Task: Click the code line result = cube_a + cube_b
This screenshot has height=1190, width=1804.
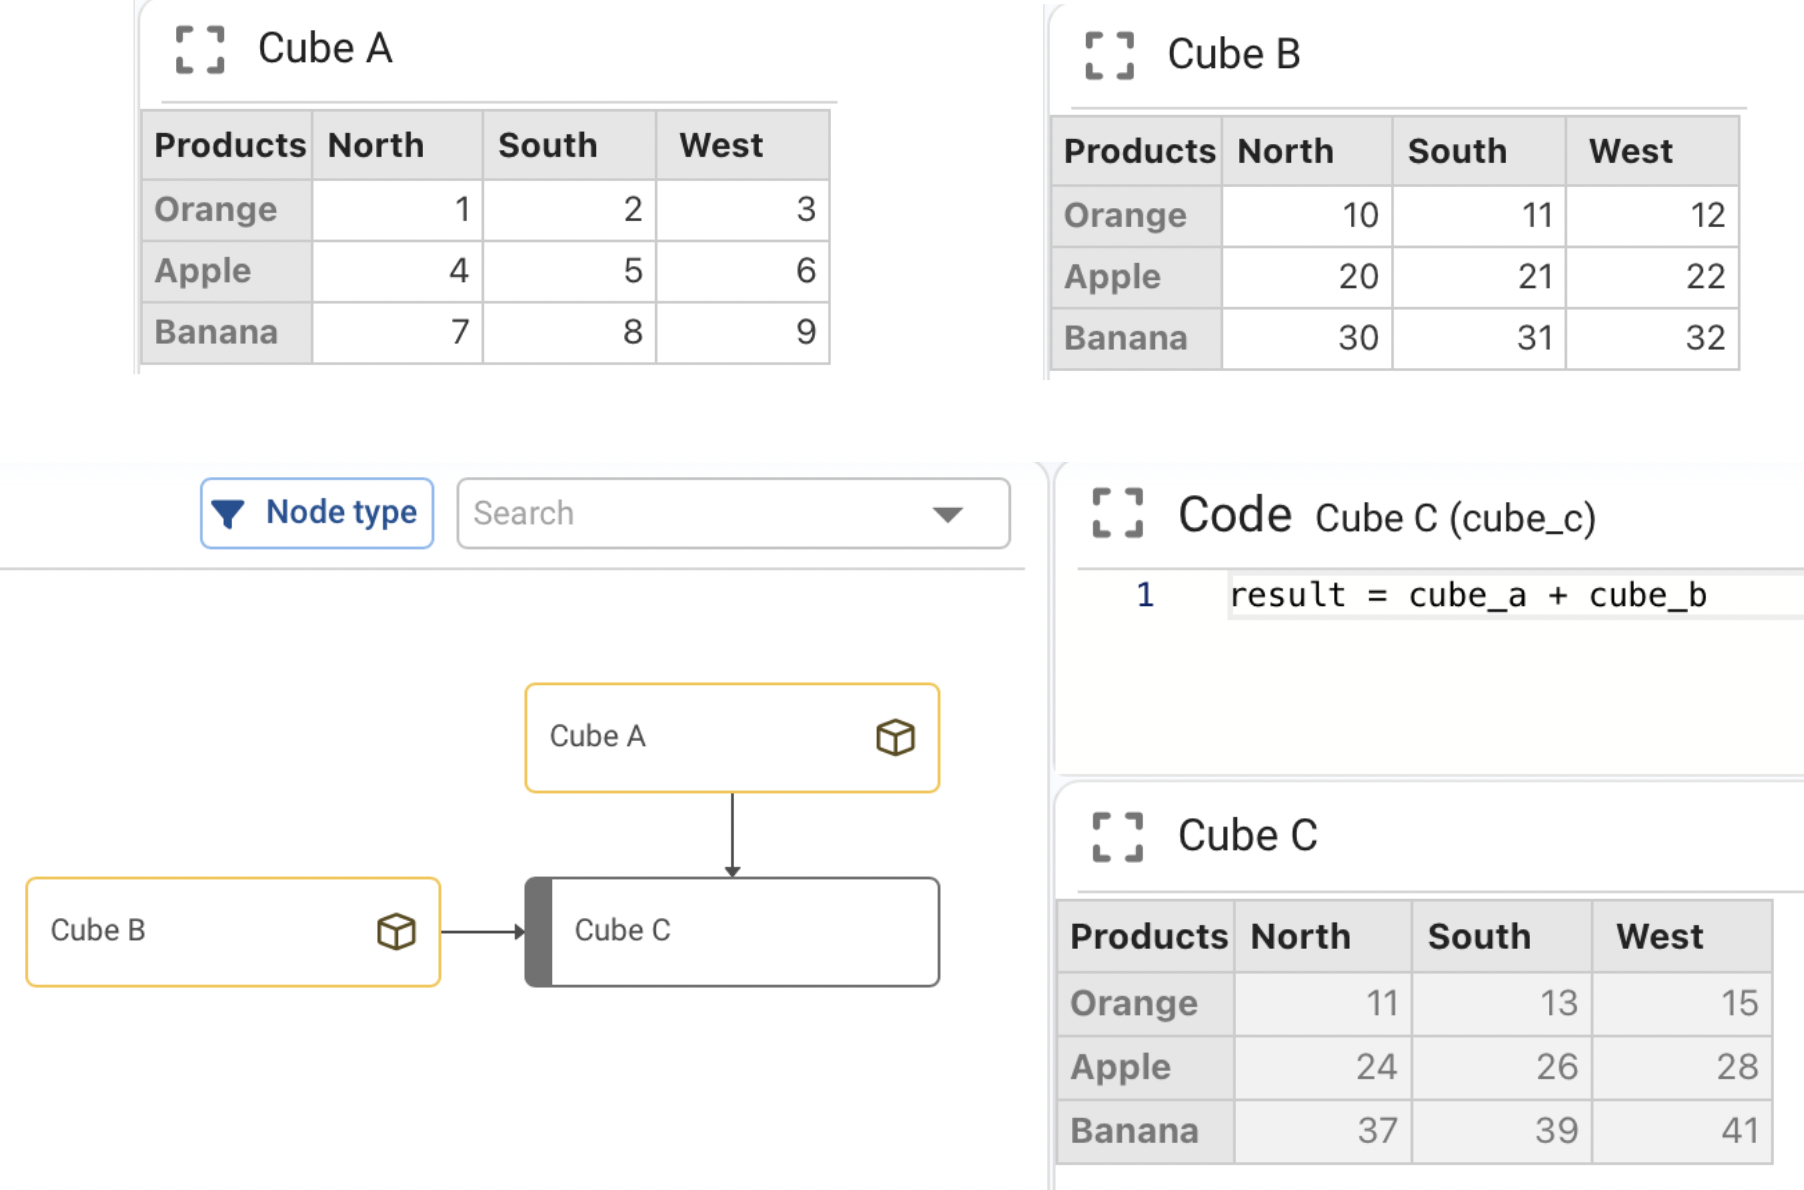Action: pyautogui.click(x=1468, y=595)
